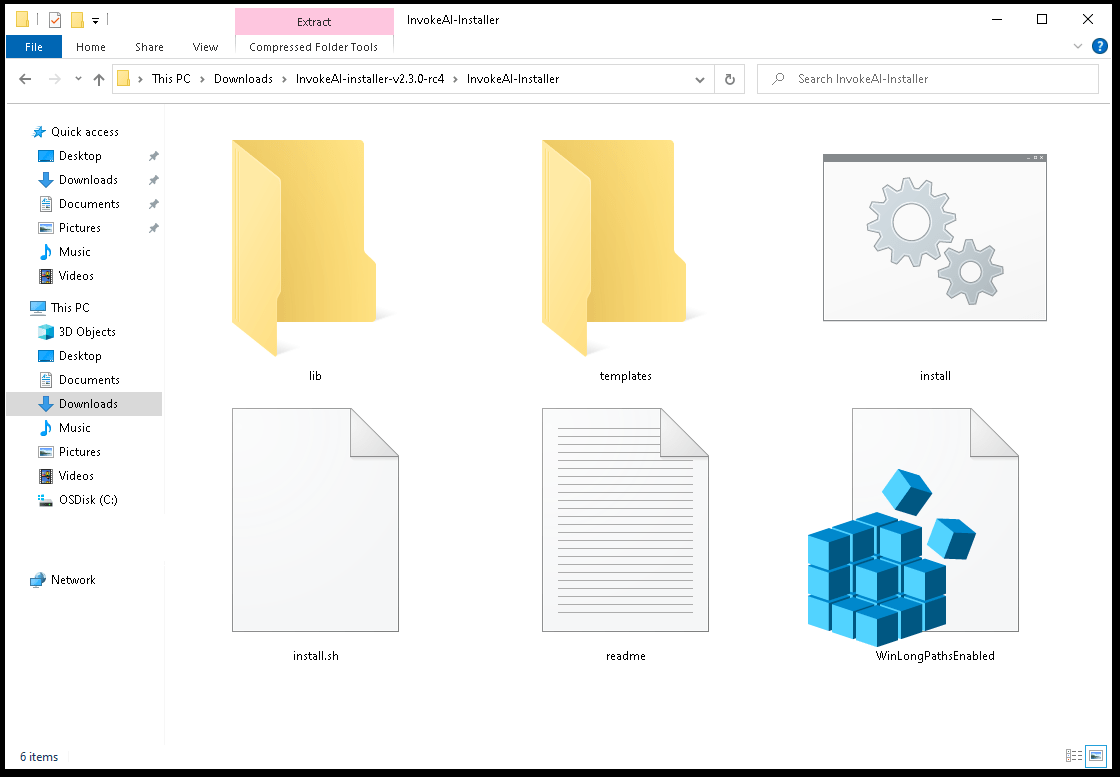
Task: Open the Compressed Folder Tools tab
Action: 313,47
